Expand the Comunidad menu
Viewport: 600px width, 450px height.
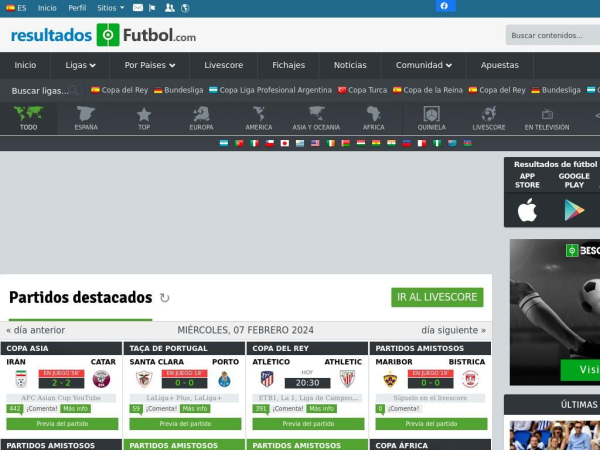point(424,65)
